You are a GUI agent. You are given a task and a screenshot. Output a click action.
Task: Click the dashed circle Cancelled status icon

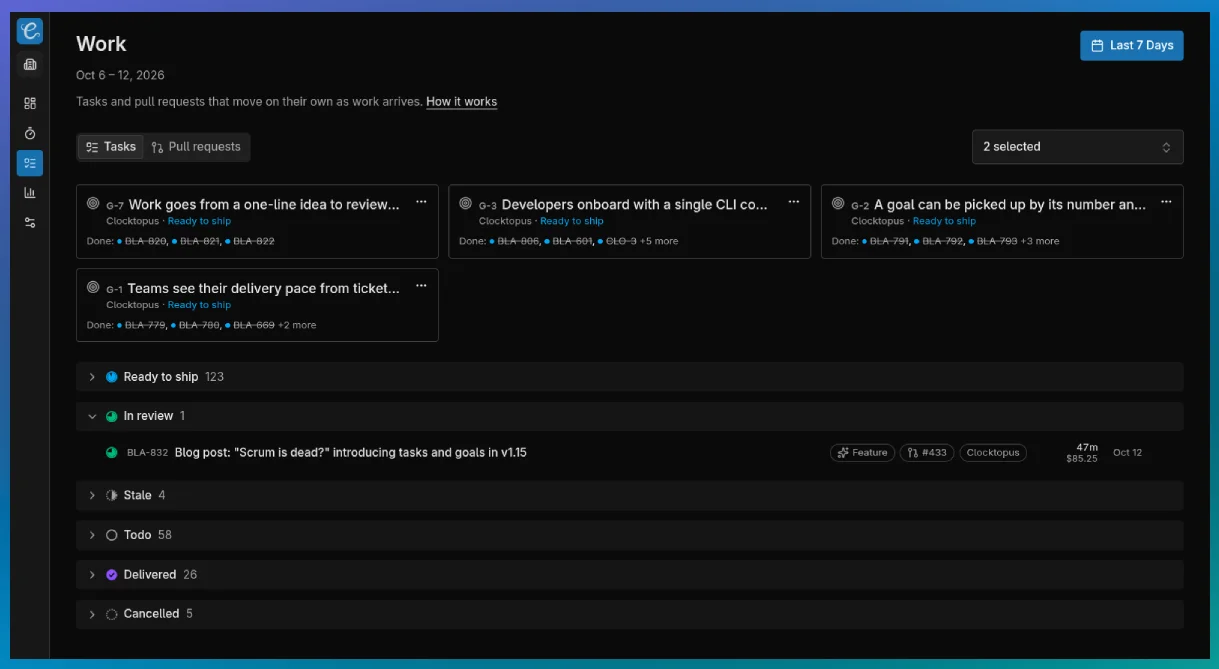(x=112, y=614)
